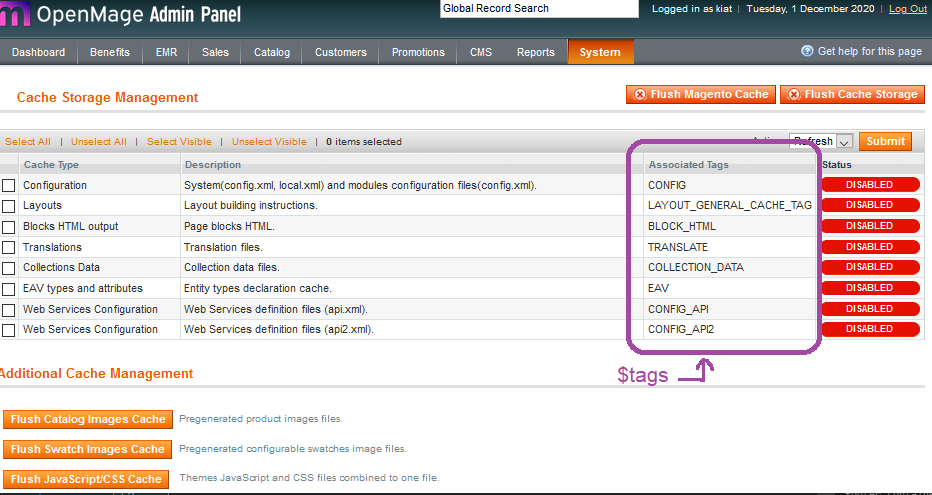This screenshot has width=932, height=495.
Task: Open the Actions Refresh dropdown
Action: (820, 142)
